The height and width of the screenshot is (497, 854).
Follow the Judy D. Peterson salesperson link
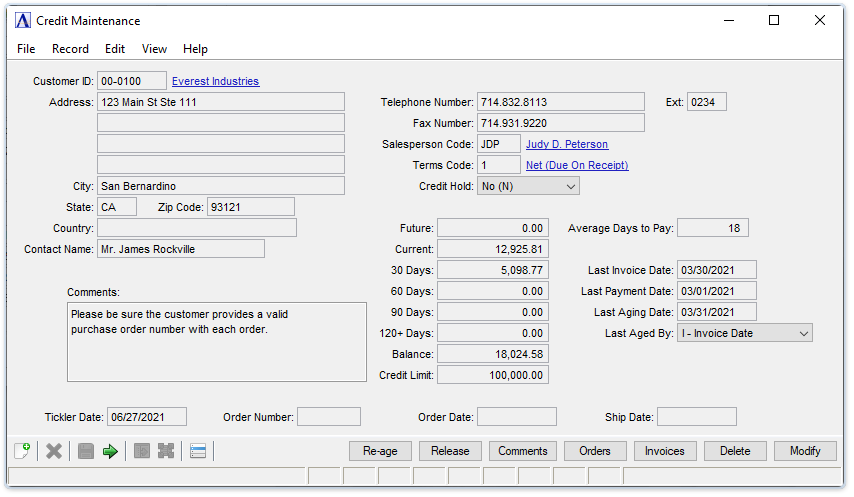[x=567, y=144]
